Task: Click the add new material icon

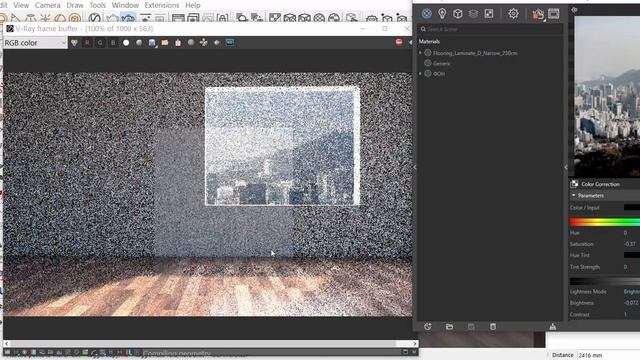Action: click(x=427, y=327)
